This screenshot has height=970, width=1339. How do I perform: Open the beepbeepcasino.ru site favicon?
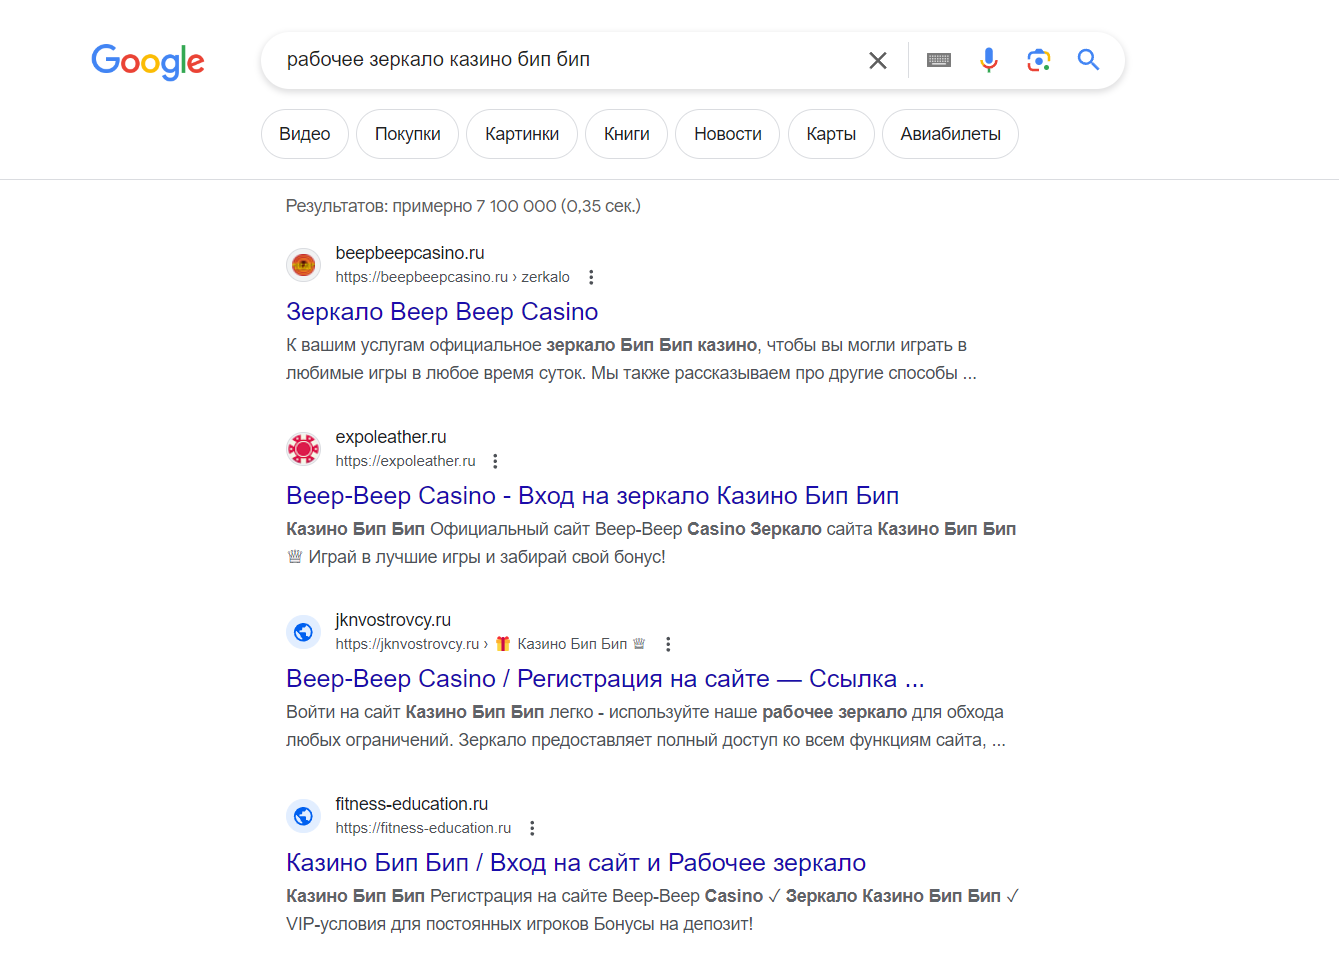[303, 265]
